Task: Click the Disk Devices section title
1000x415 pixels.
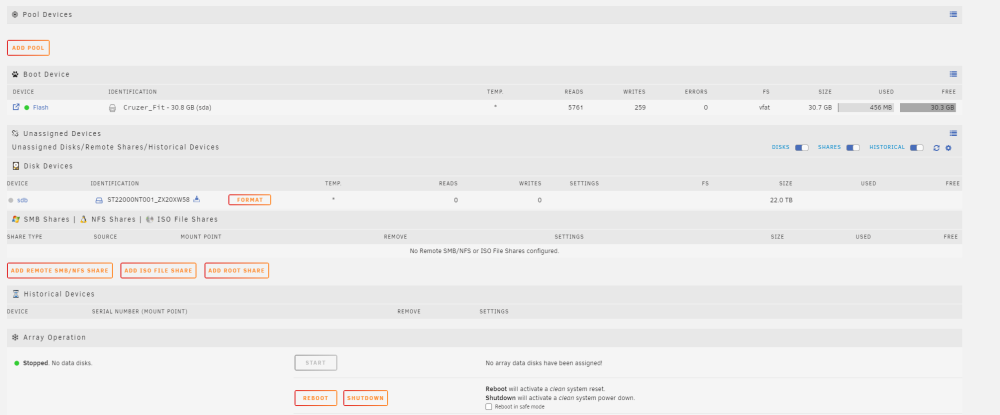Action: [x=48, y=166]
